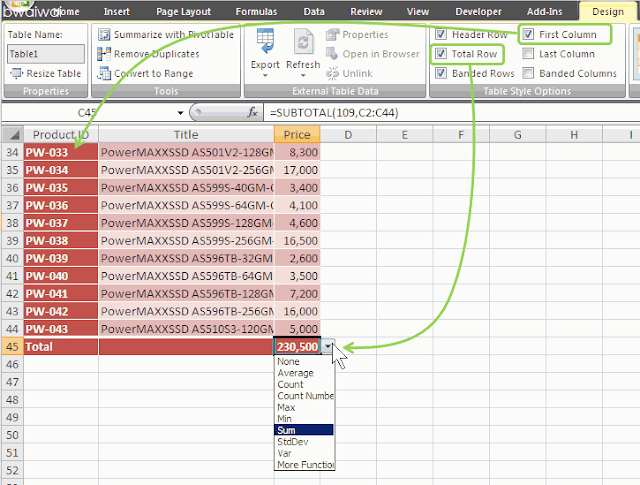This screenshot has height=485, width=640.
Task: Switch to the Page Layout tab
Action: coord(183,12)
